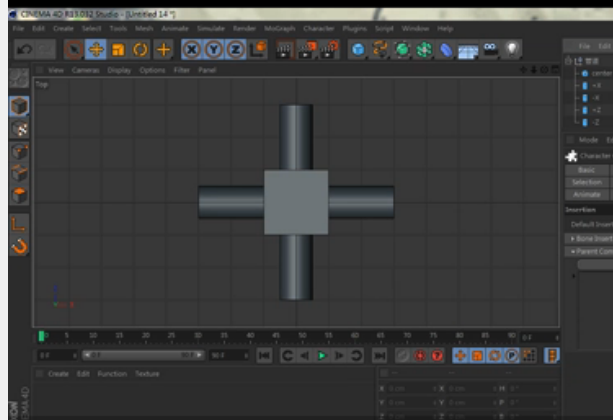The height and width of the screenshot is (420, 613).
Task: Play the animation forwards
Action: [x=322, y=355]
